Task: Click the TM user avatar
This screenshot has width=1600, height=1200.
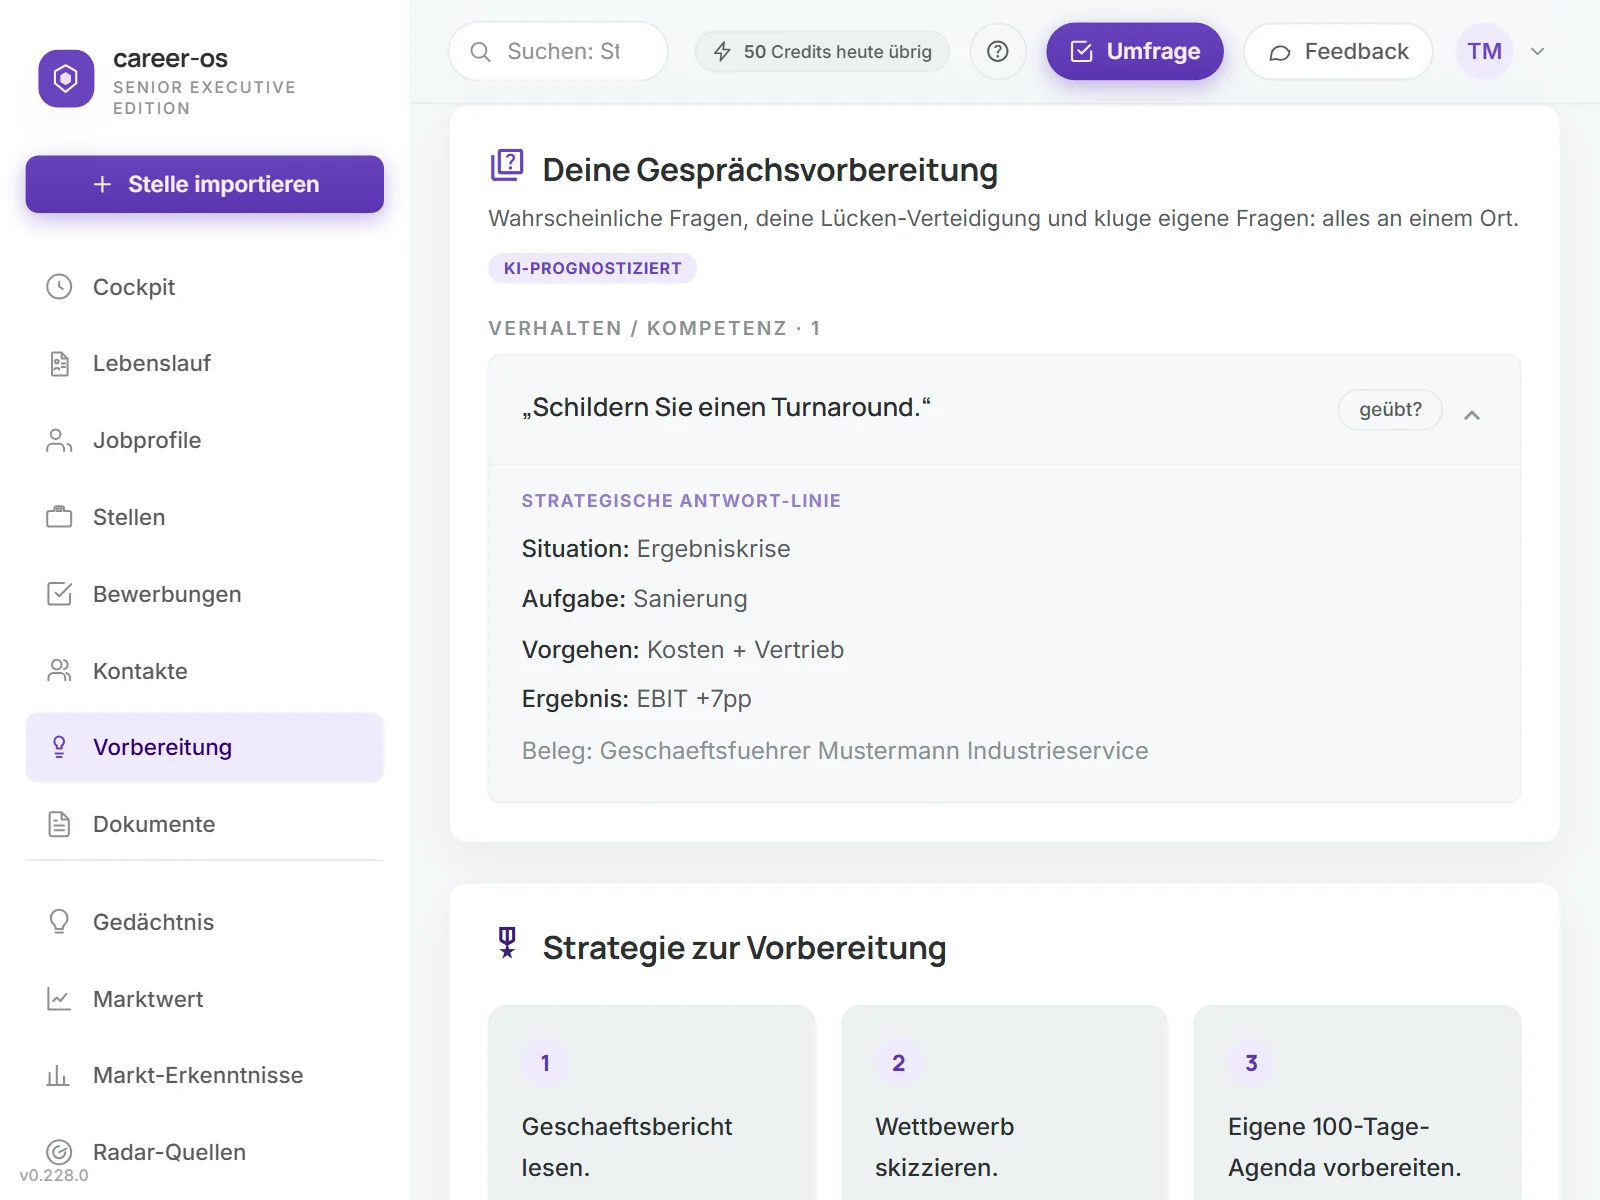Action: click(1485, 52)
